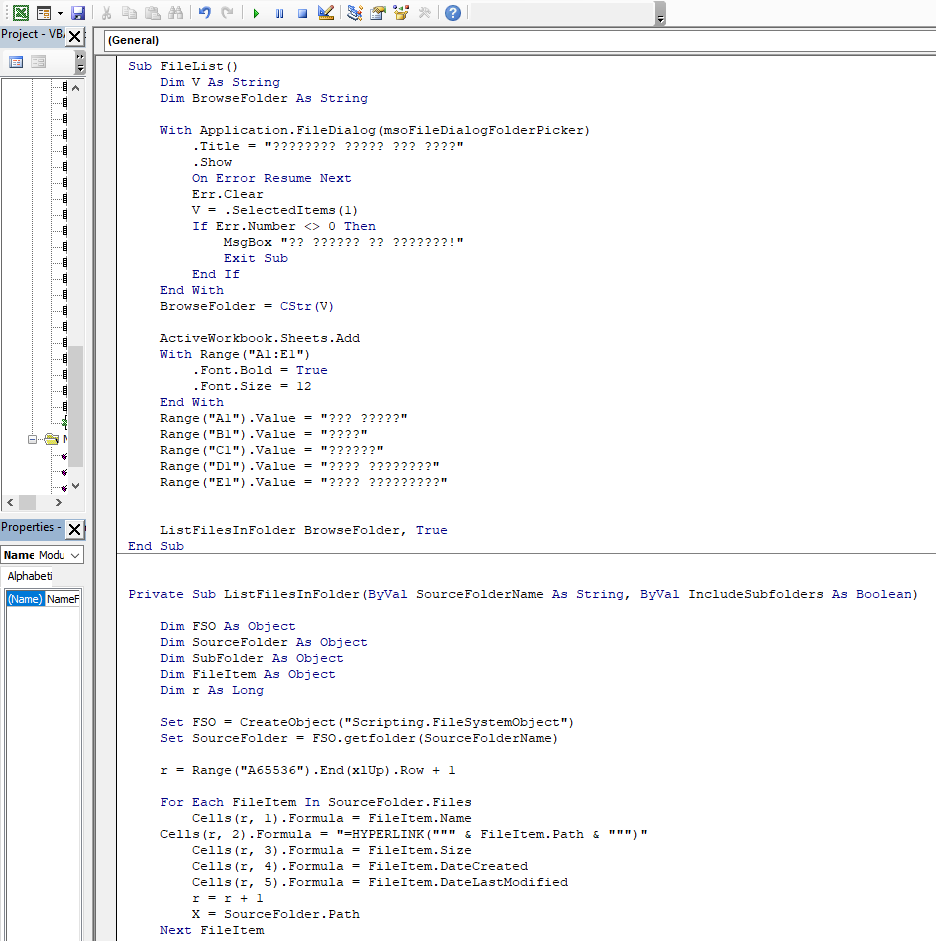Open the (General) object dropdown

pos(520,40)
